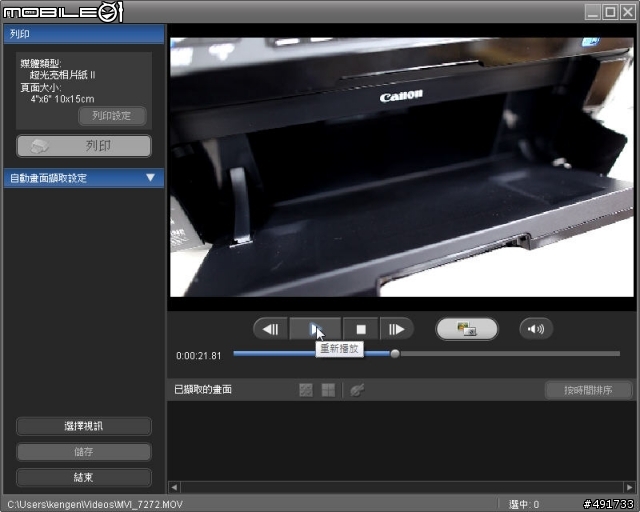
Task: Click the 超光亮相片紙 II media type text
Action: pyautogui.click(x=62, y=75)
